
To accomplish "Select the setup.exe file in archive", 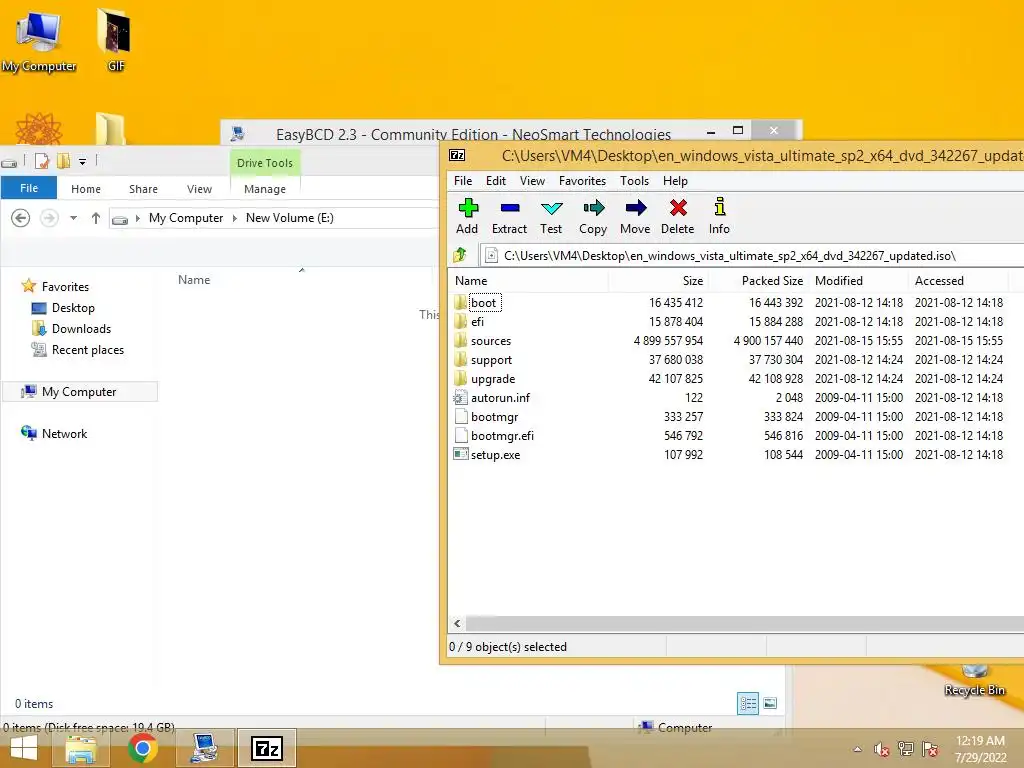I will tap(495, 455).
